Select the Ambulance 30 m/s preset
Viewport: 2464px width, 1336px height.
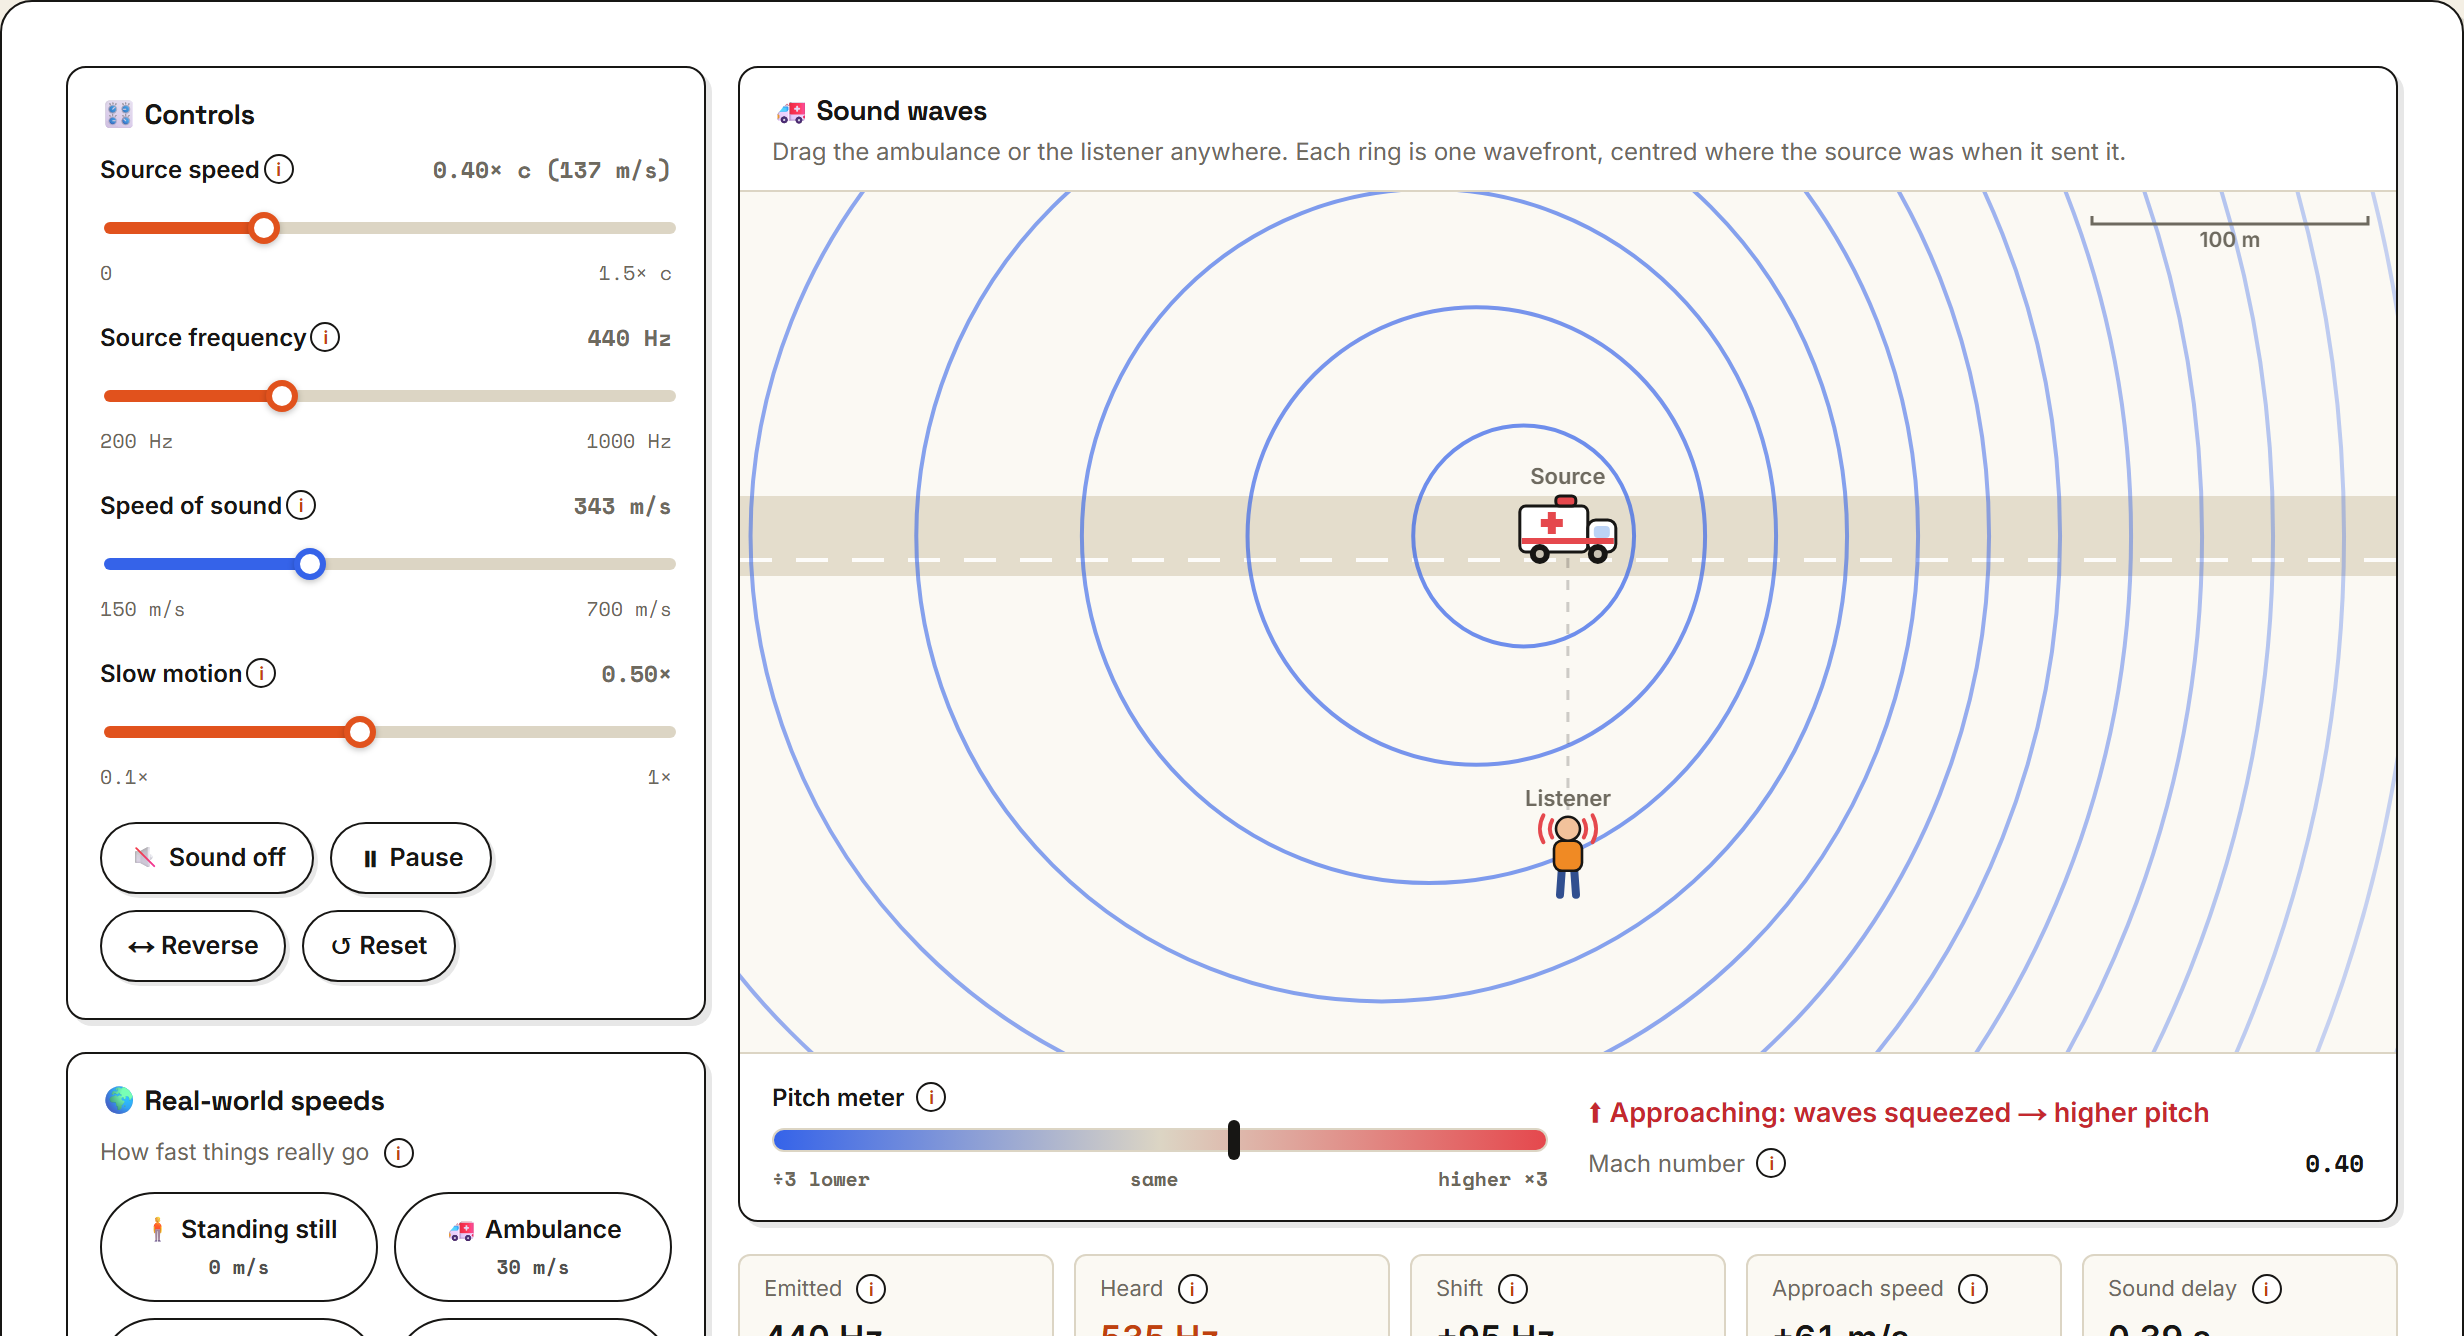(533, 1246)
